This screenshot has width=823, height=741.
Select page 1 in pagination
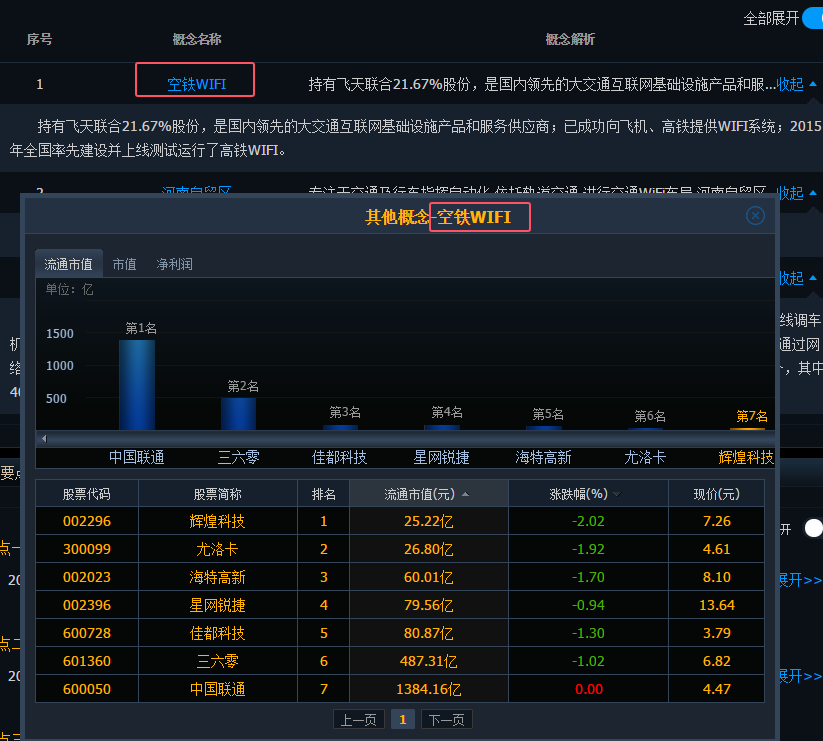coord(403,719)
